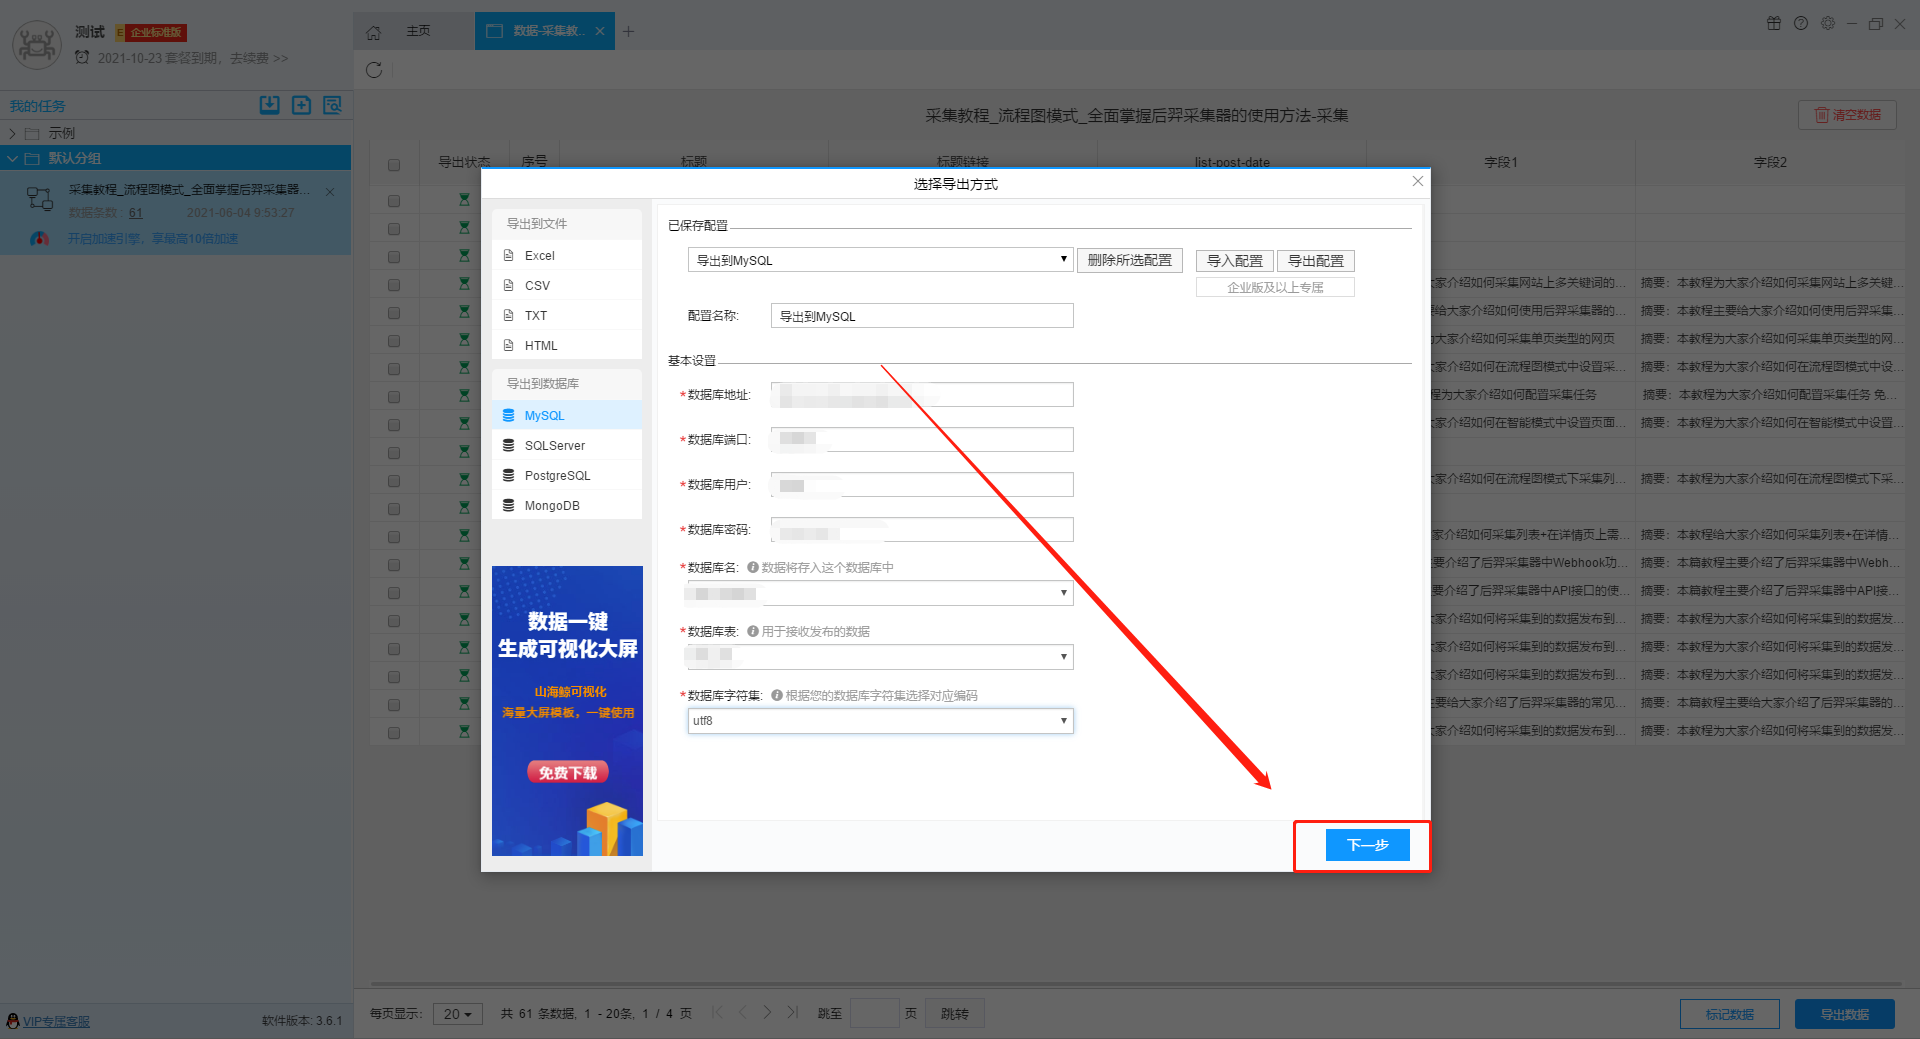The width and height of the screenshot is (1920, 1039).
Task: Click info icon next to 数据库名
Action: (x=753, y=567)
